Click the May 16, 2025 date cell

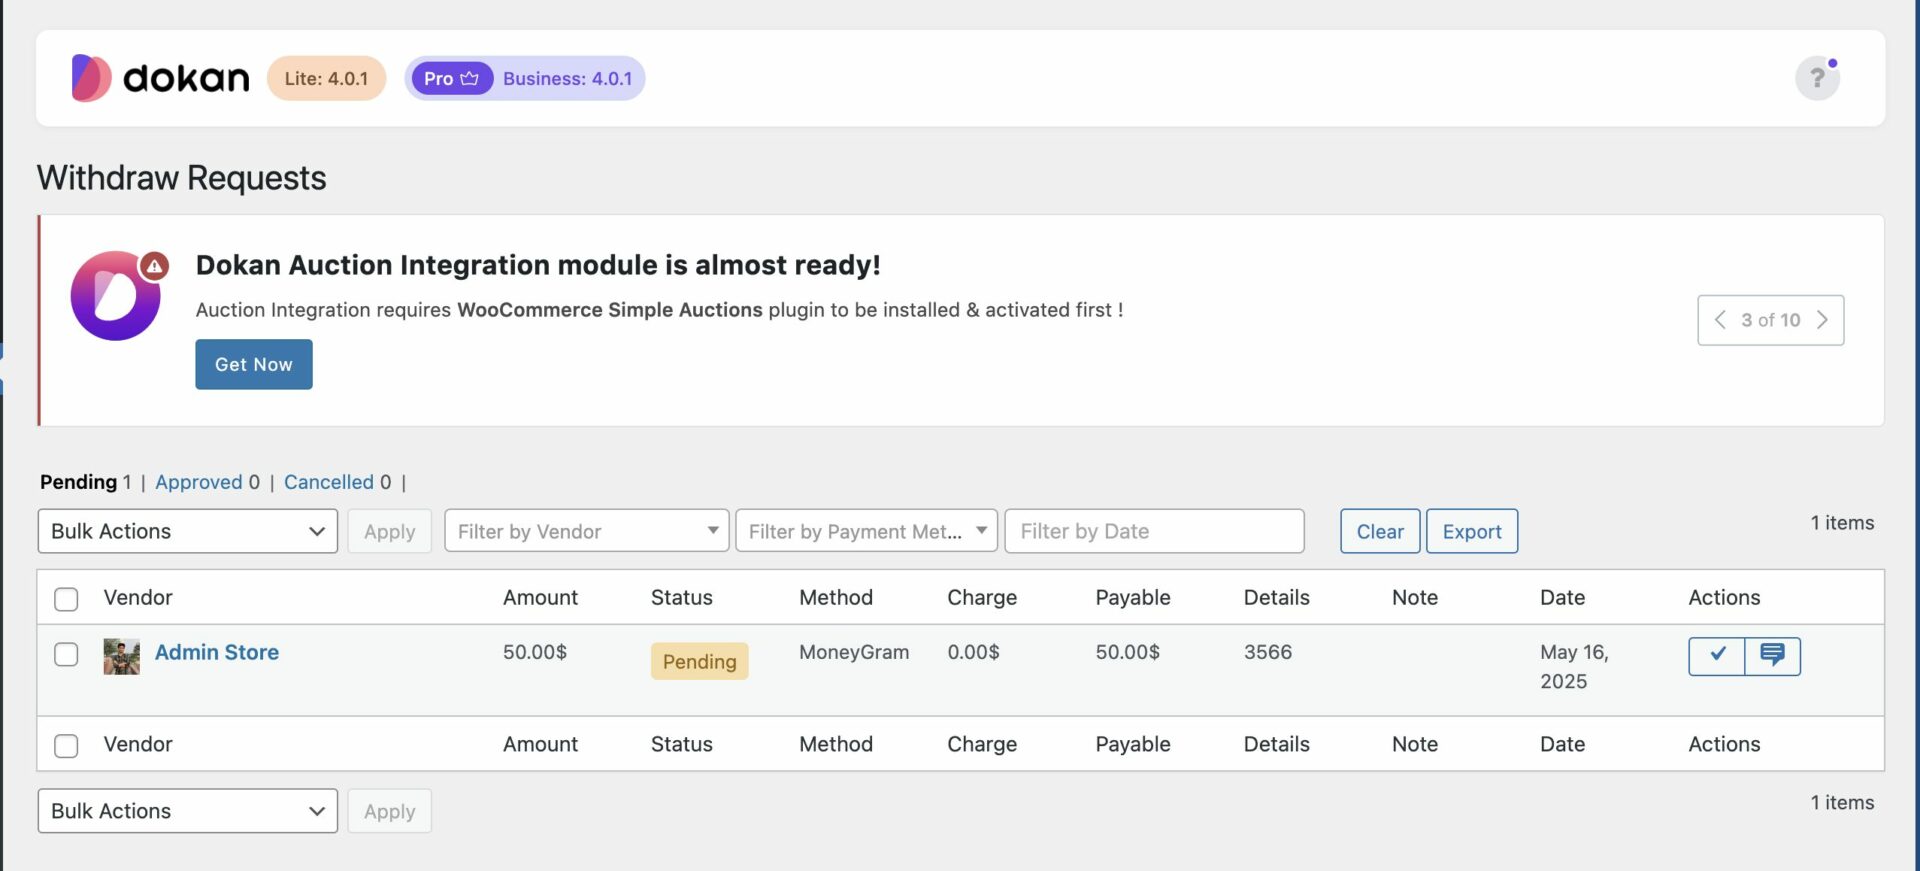1574,666
